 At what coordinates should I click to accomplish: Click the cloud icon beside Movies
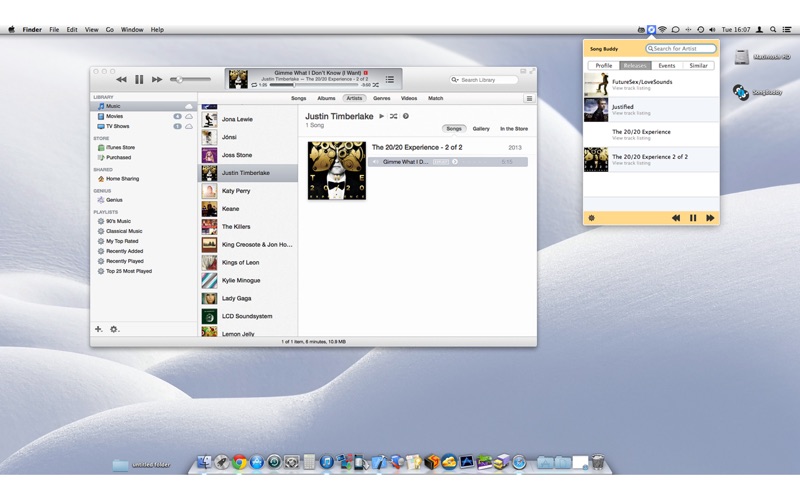point(189,116)
